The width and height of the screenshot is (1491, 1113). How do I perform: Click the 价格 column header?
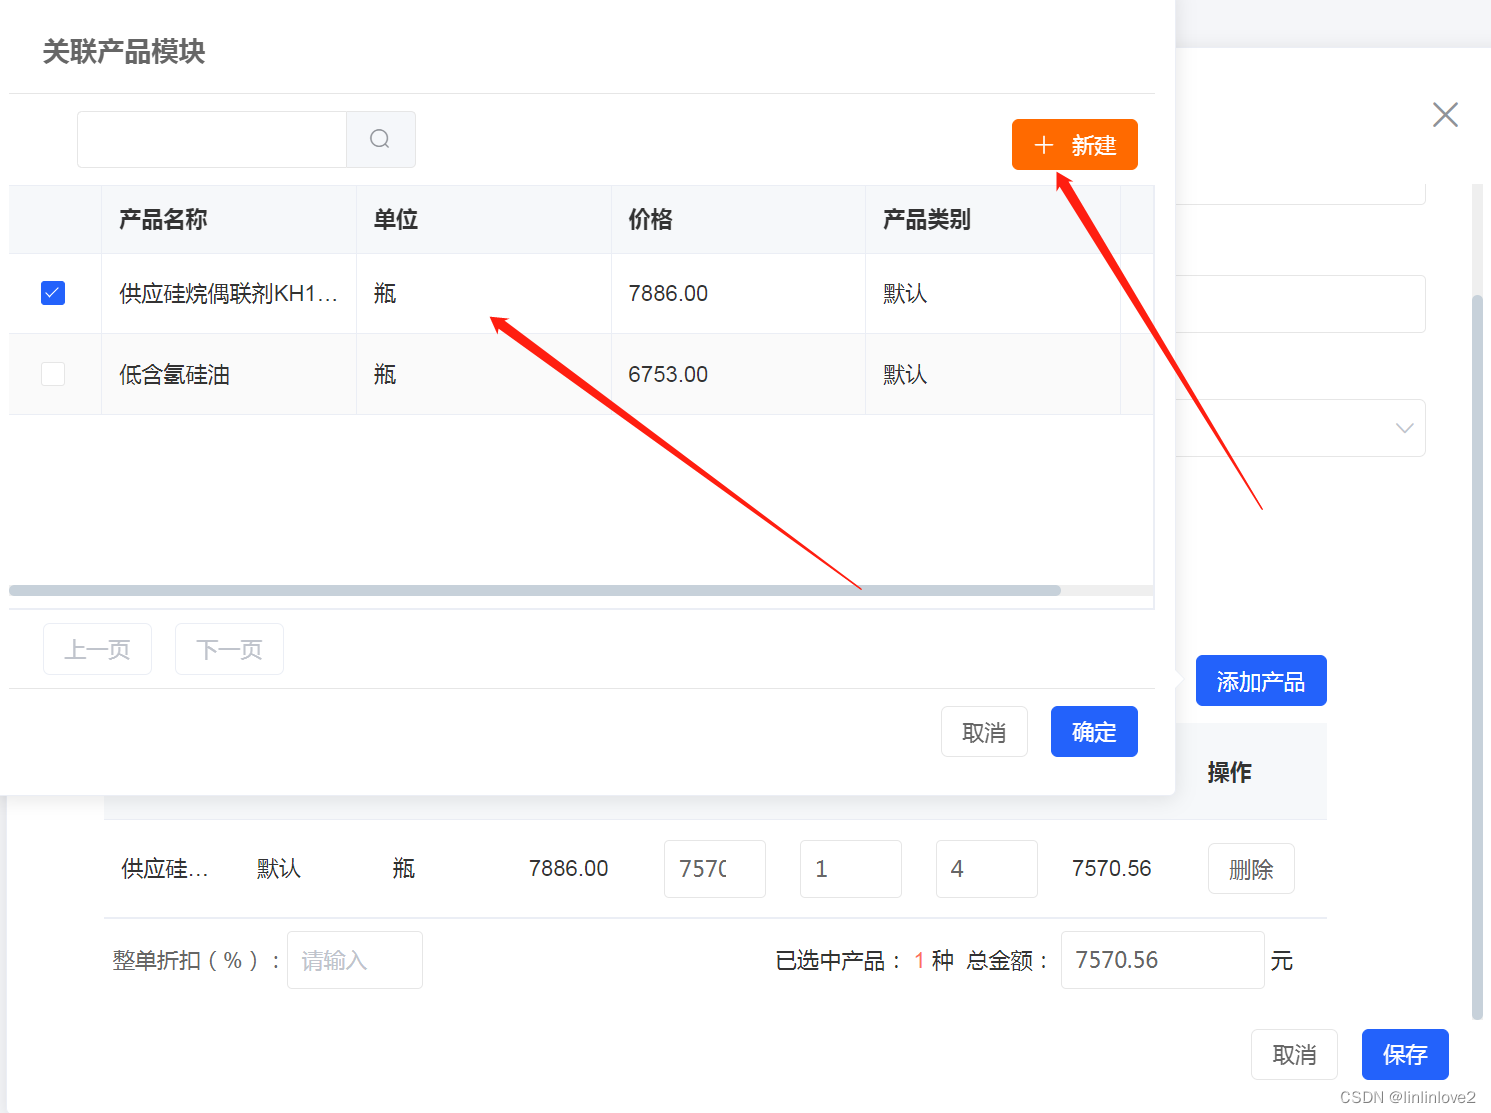tap(738, 219)
